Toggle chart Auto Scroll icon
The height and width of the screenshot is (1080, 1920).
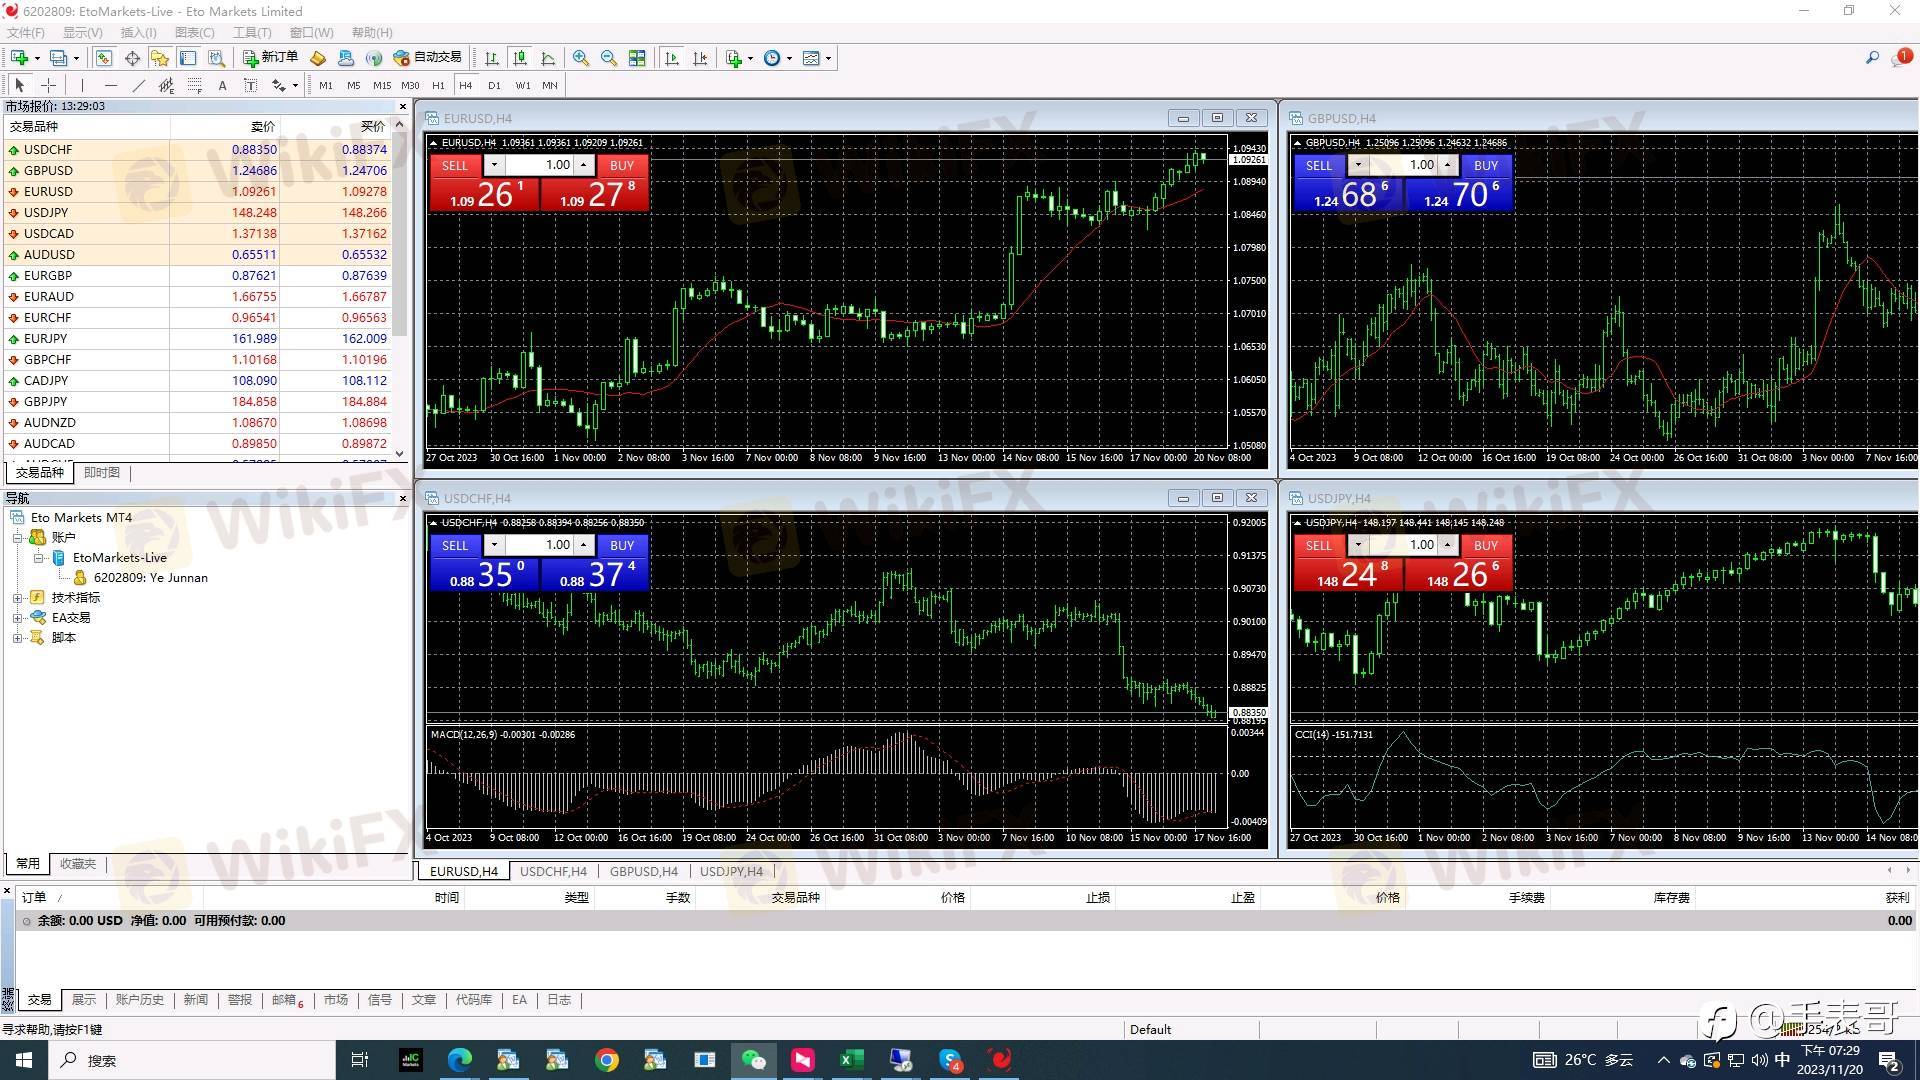[672, 58]
